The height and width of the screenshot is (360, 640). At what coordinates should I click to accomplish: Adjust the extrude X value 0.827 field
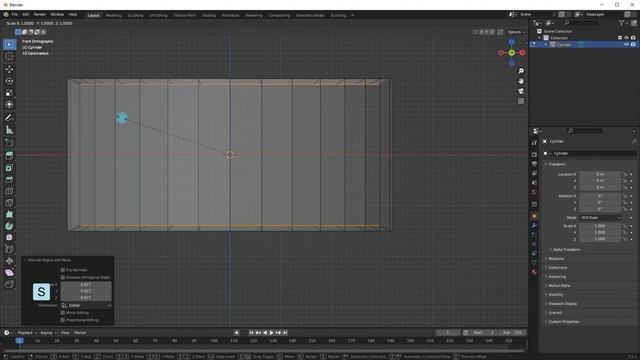coord(86,284)
